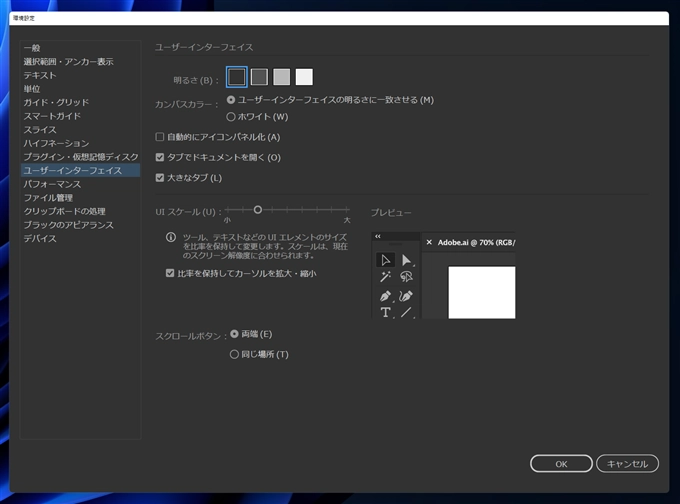680x504 pixels.
Task: Select ユーザーインターフェイスの明るさに一致させる radio
Action: pyautogui.click(x=330, y=100)
